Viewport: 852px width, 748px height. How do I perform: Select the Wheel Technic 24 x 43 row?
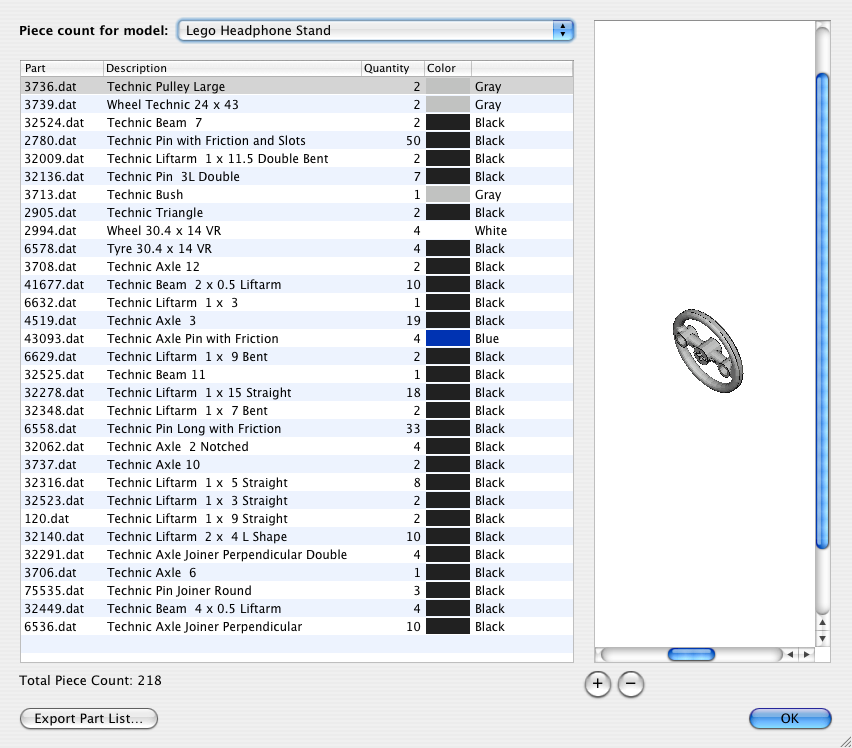(x=297, y=104)
